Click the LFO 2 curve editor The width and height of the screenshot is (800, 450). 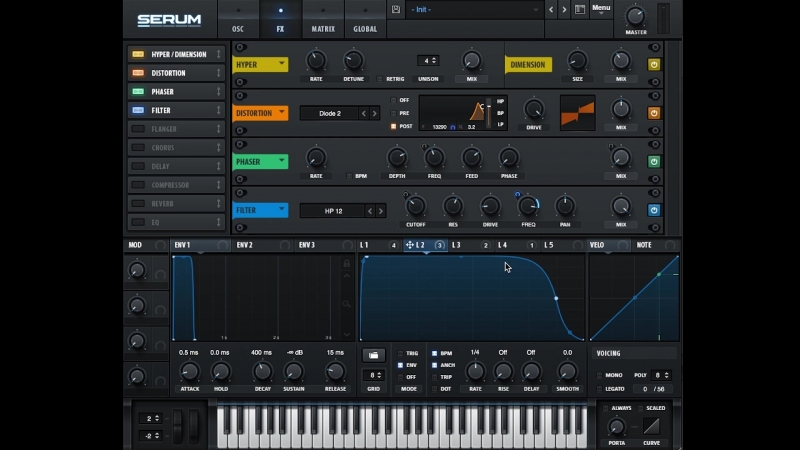pos(472,298)
